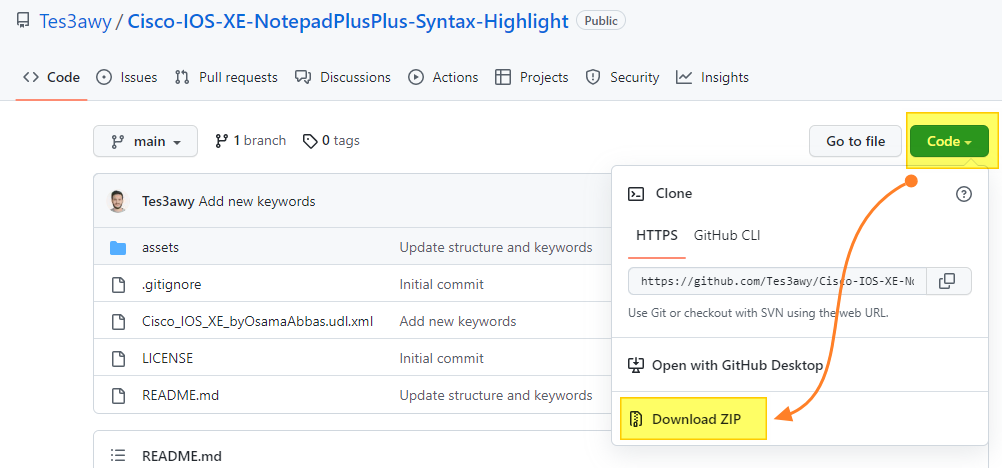The height and width of the screenshot is (468, 1002).
Task: Open the Pull requests tab
Action: click(226, 77)
